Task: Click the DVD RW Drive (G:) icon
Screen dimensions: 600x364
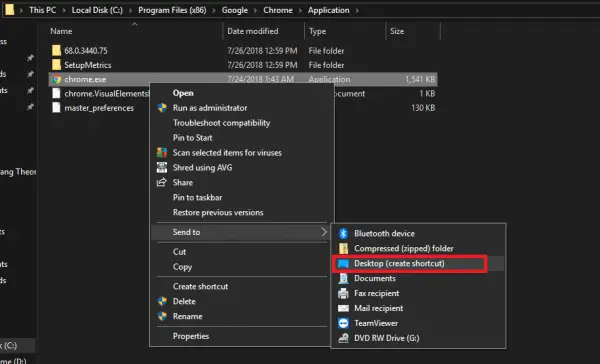Action: point(343,338)
